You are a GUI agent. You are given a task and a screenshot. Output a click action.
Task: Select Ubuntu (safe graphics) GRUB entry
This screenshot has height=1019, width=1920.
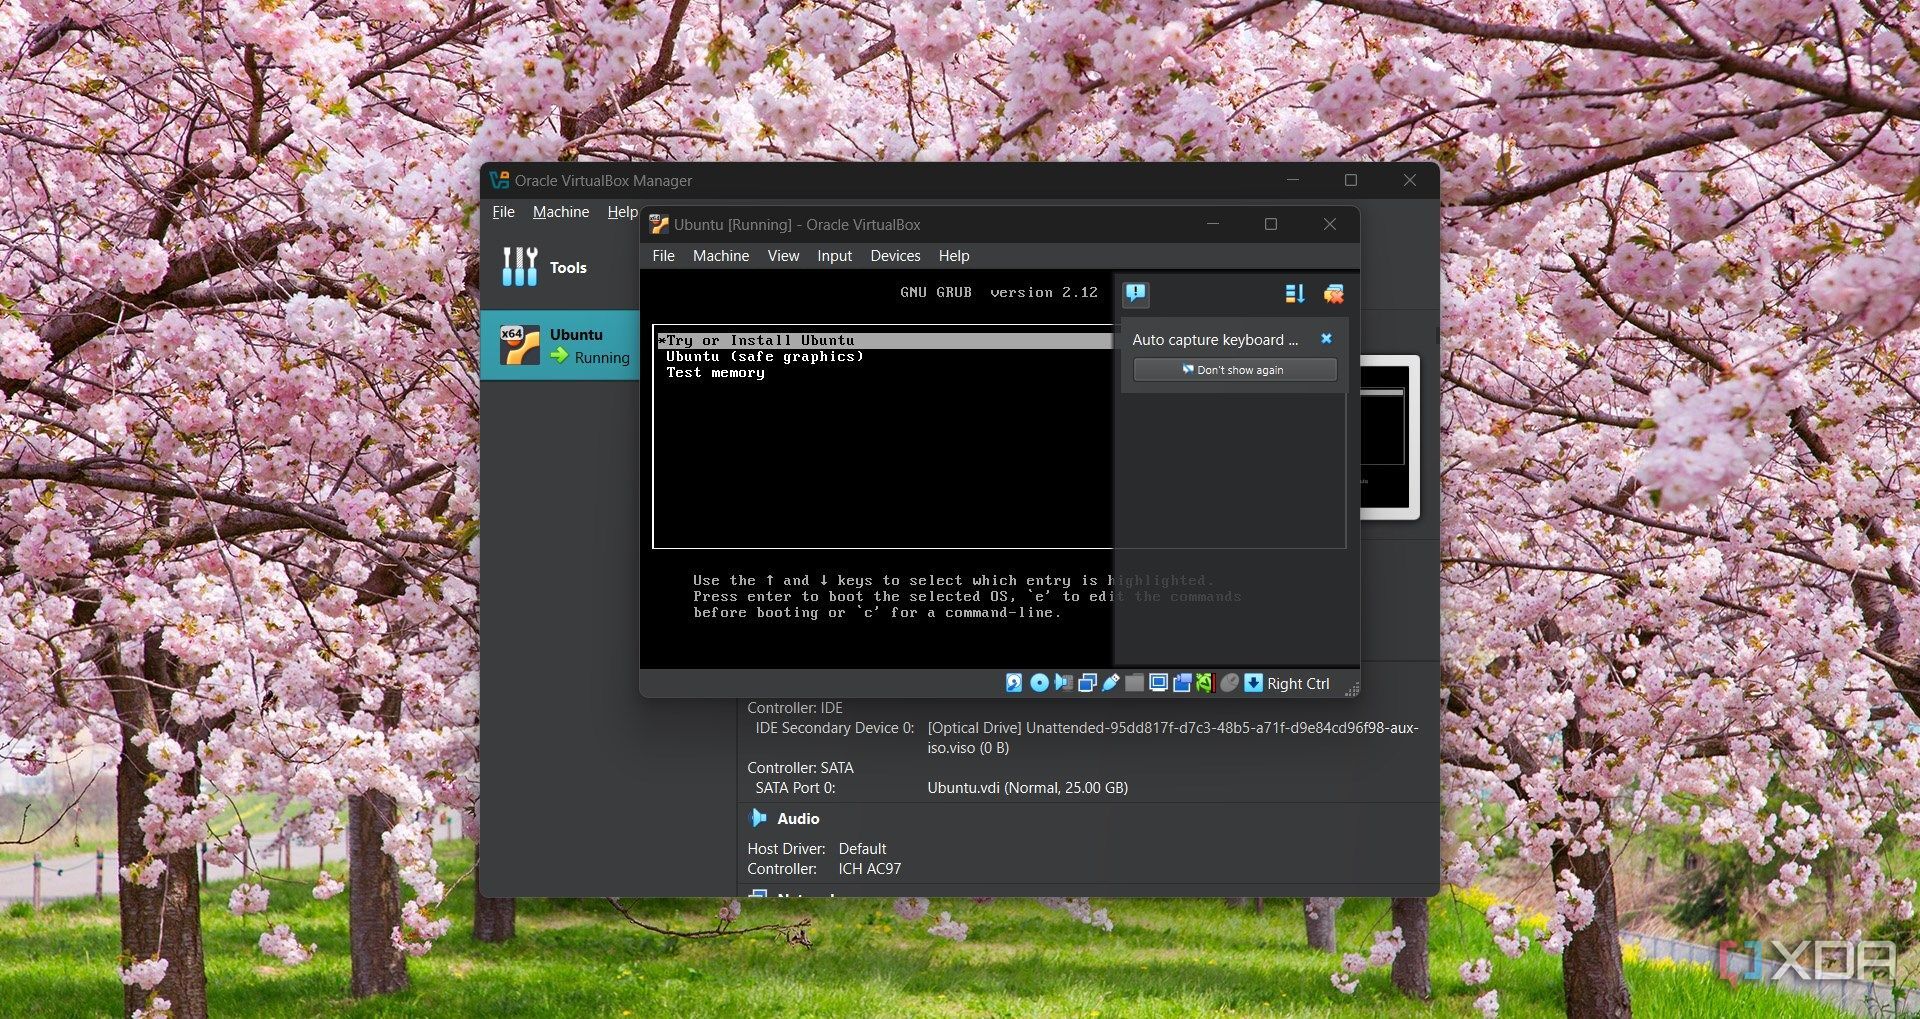click(765, 356)
